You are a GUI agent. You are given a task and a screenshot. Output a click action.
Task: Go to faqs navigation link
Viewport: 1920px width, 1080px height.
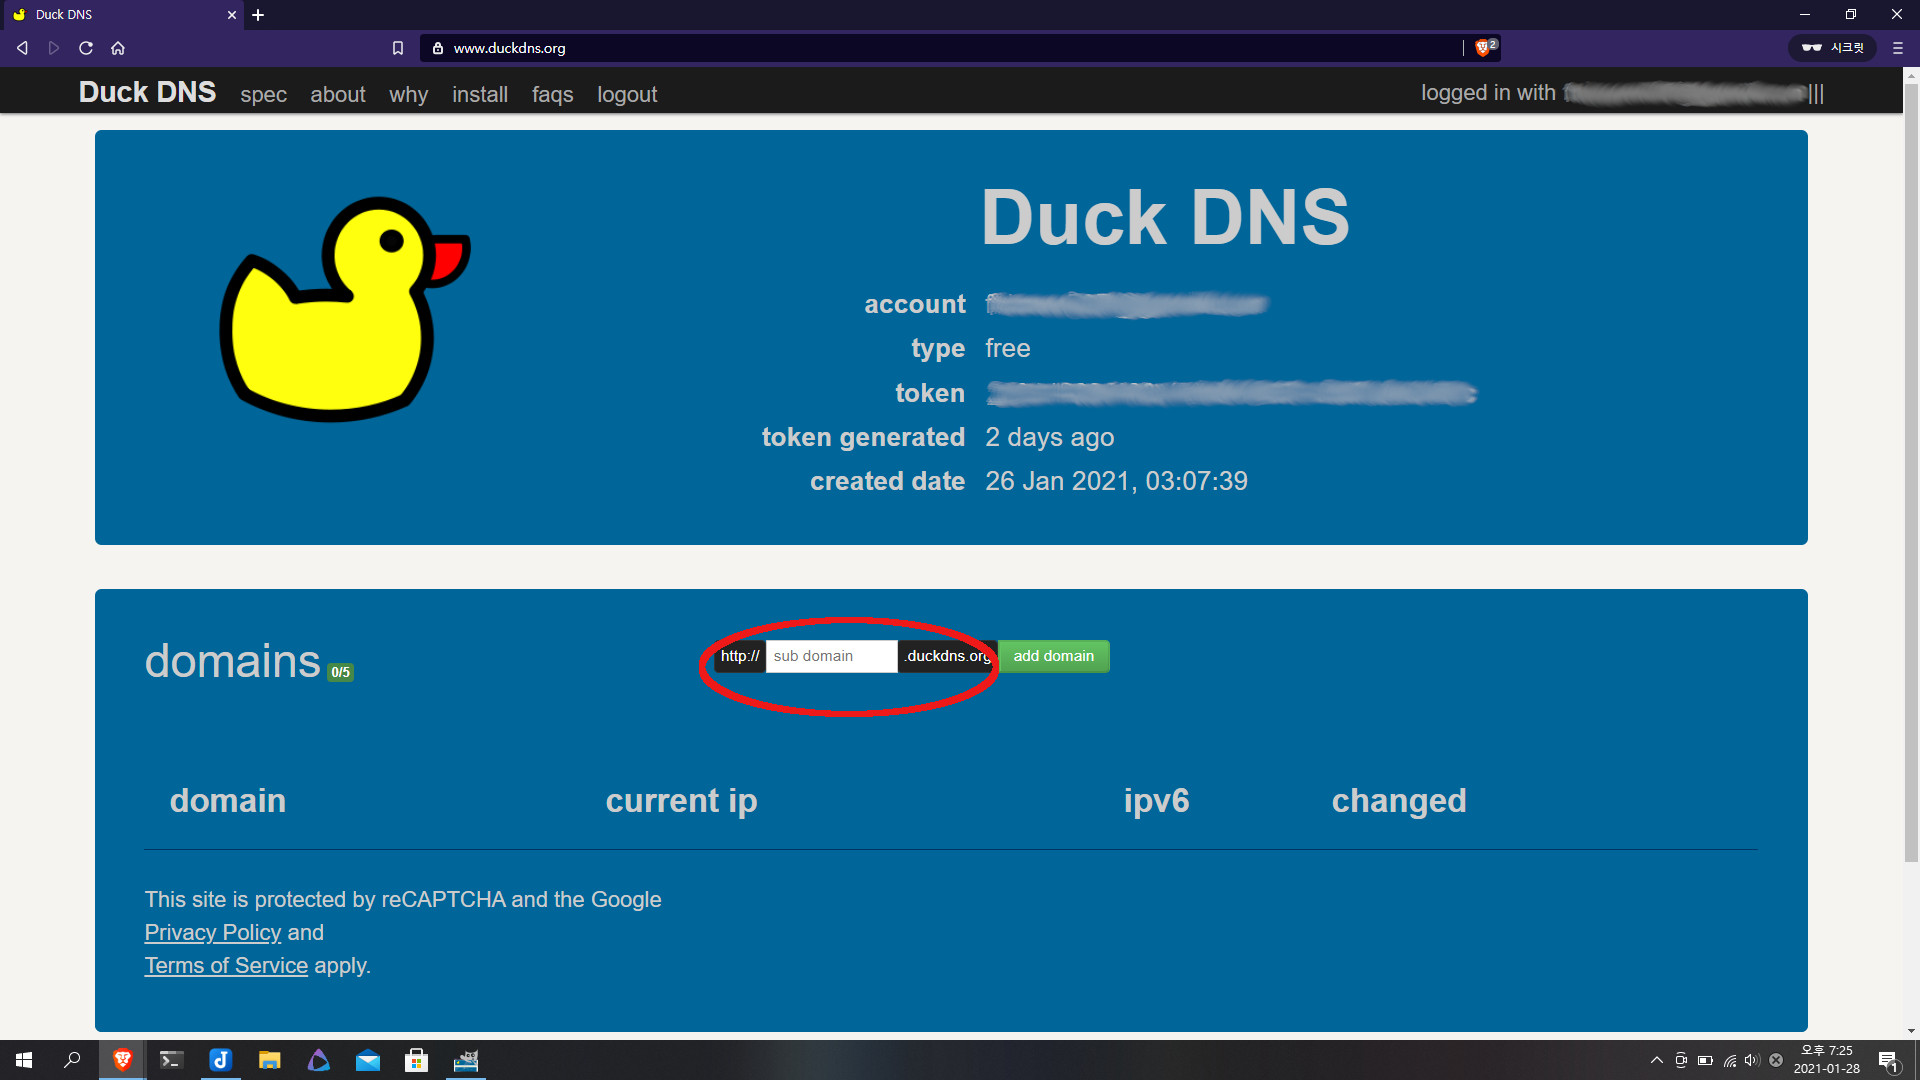552,94
